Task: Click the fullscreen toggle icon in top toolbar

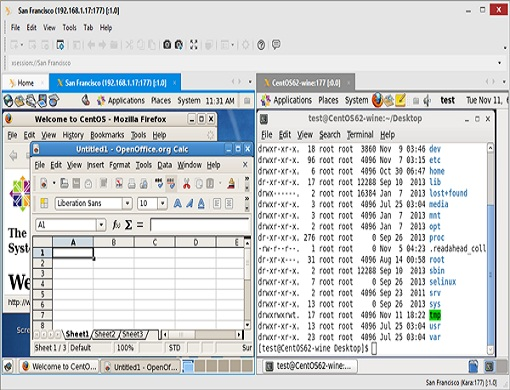Action: click(x=194, y=45)
